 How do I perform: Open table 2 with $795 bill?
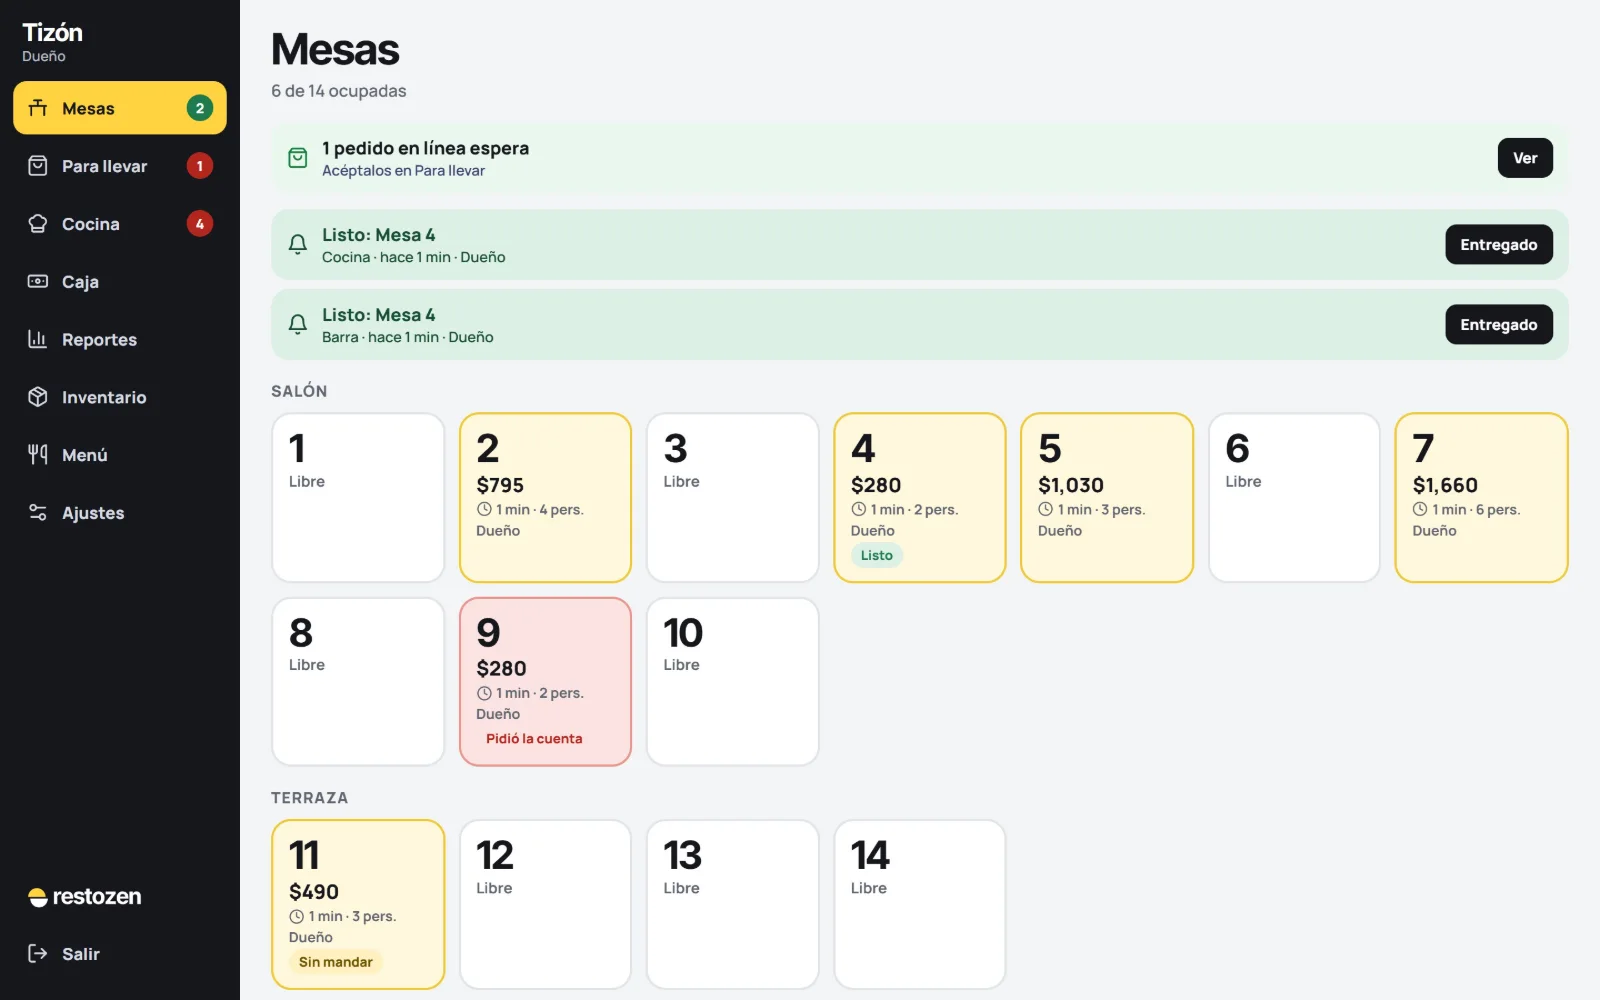[546, 498]
